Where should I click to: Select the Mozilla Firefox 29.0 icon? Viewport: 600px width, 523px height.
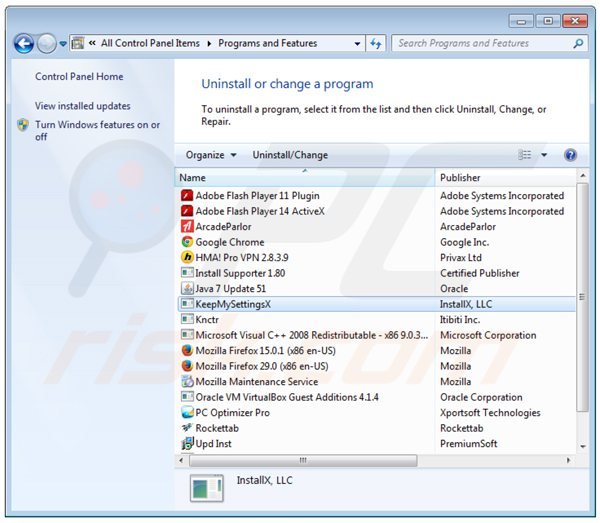pos(187,366)
